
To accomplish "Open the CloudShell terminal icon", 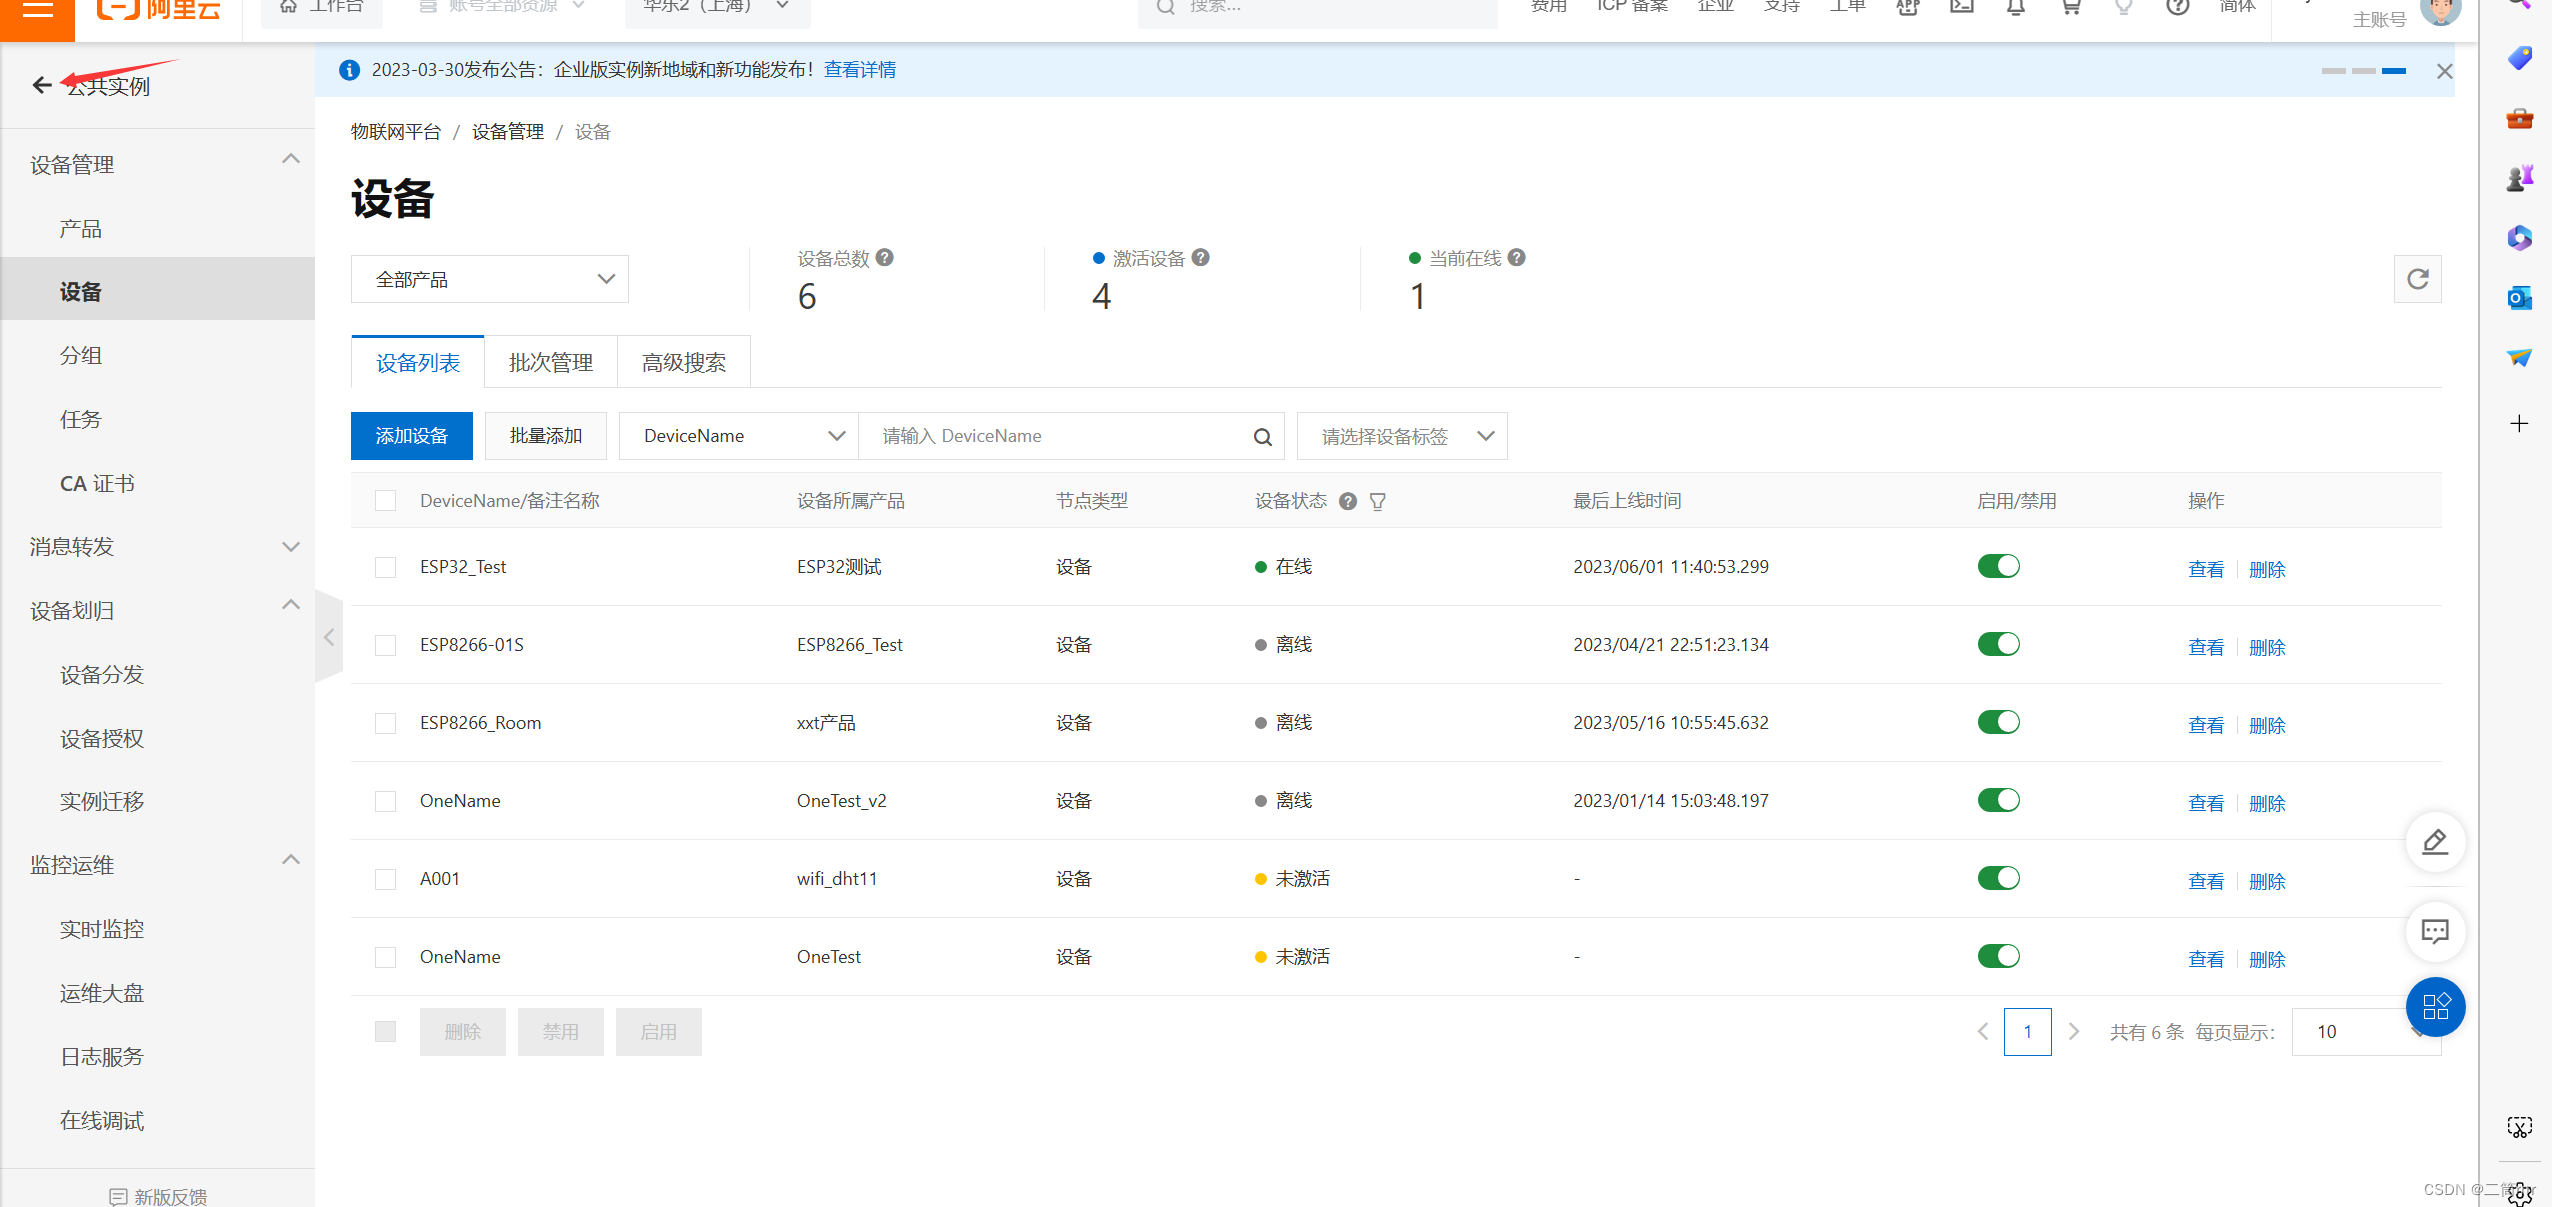I will tap(1961, 7).
